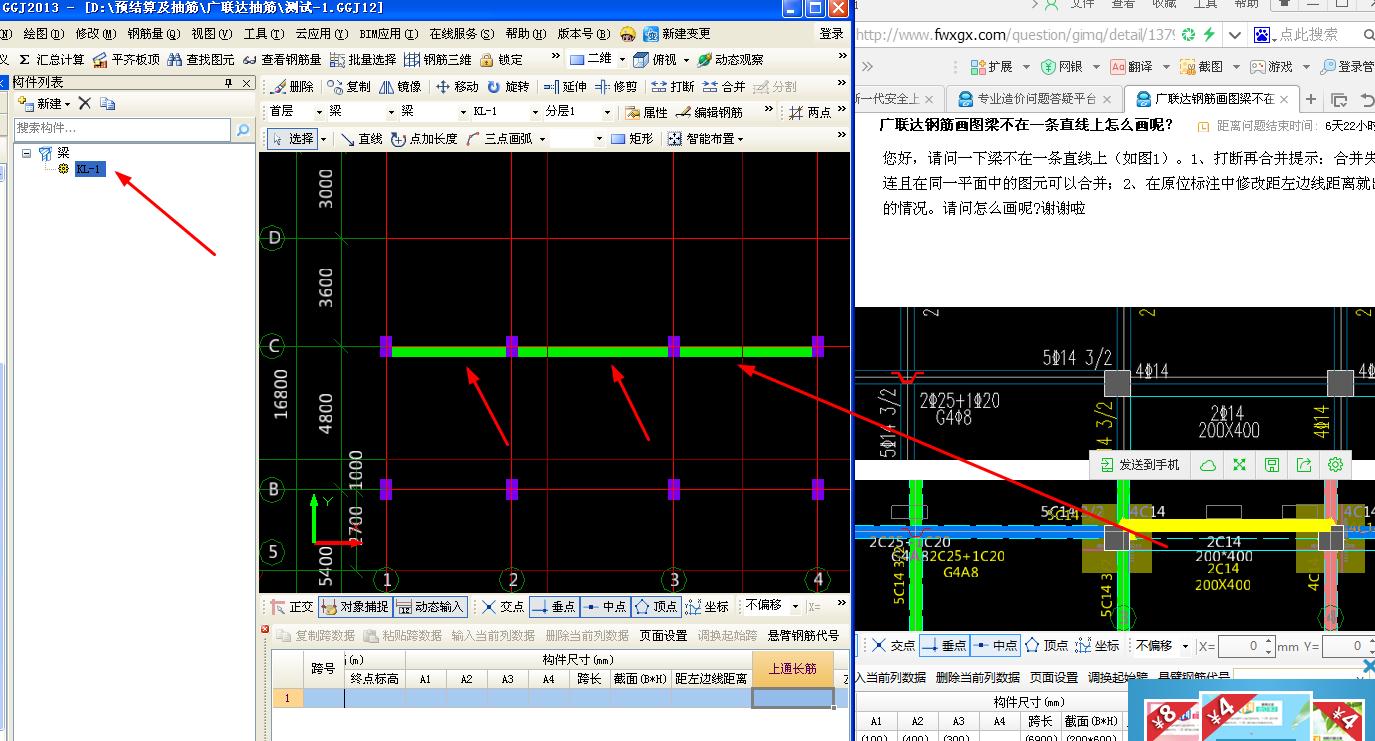1375x741 pixels.
Task: Click 页面设置 in GGJ bottom panel
Action: [664, 635]
